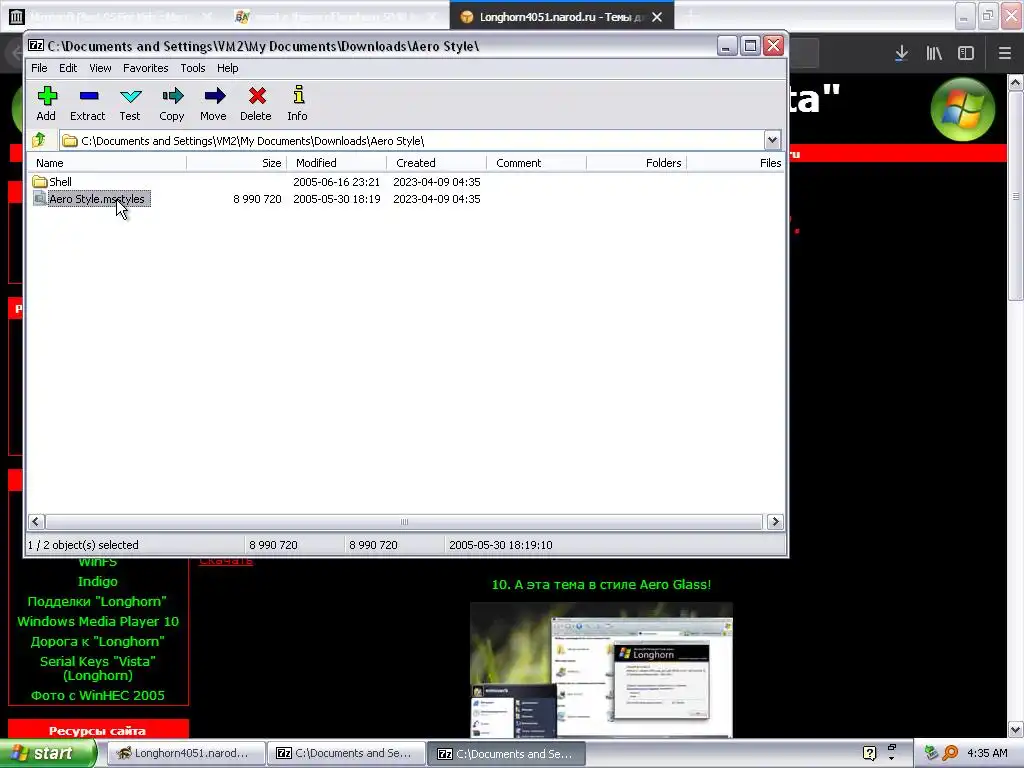The height and width of the screenshot is (768, 1024).
Task: Click browser page scroll down arrow
Action: (1016, 729)
